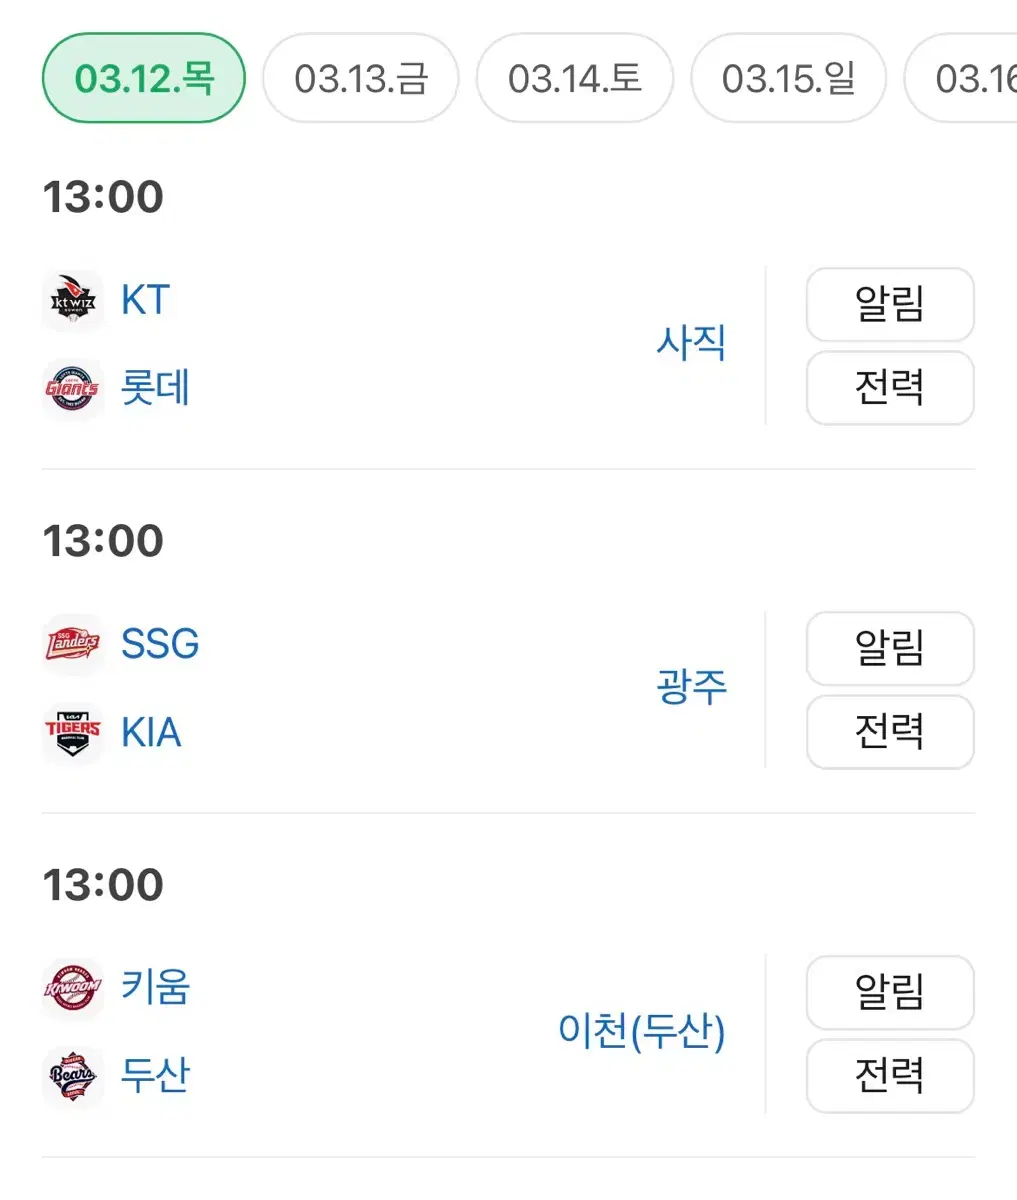This screenshot has height=1200, width=1017.
Task: Tap the SSG Landers team logo
Action: point(73,644)
